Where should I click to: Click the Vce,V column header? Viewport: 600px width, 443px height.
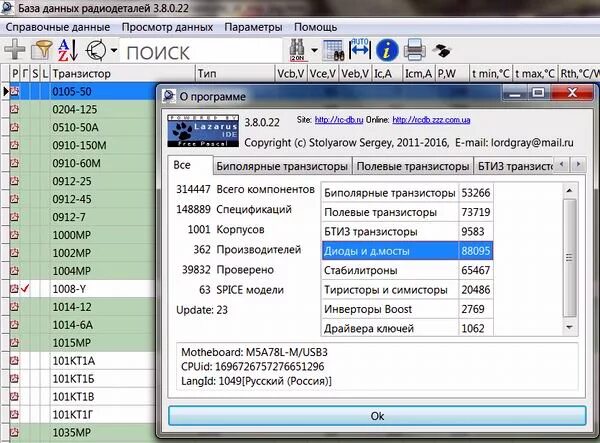click(323, 73)
